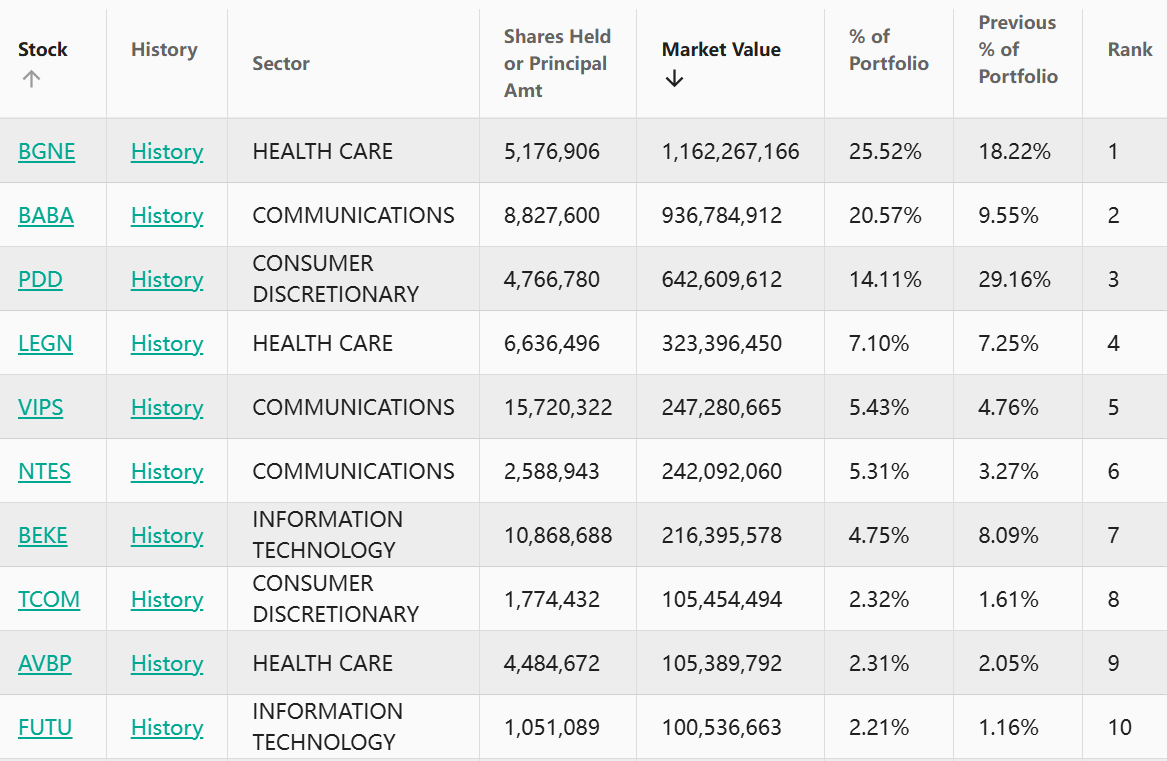This screenshot has width=1167, height=761.
Task: Open the BGNE stock link
Action: pos(46,152)
